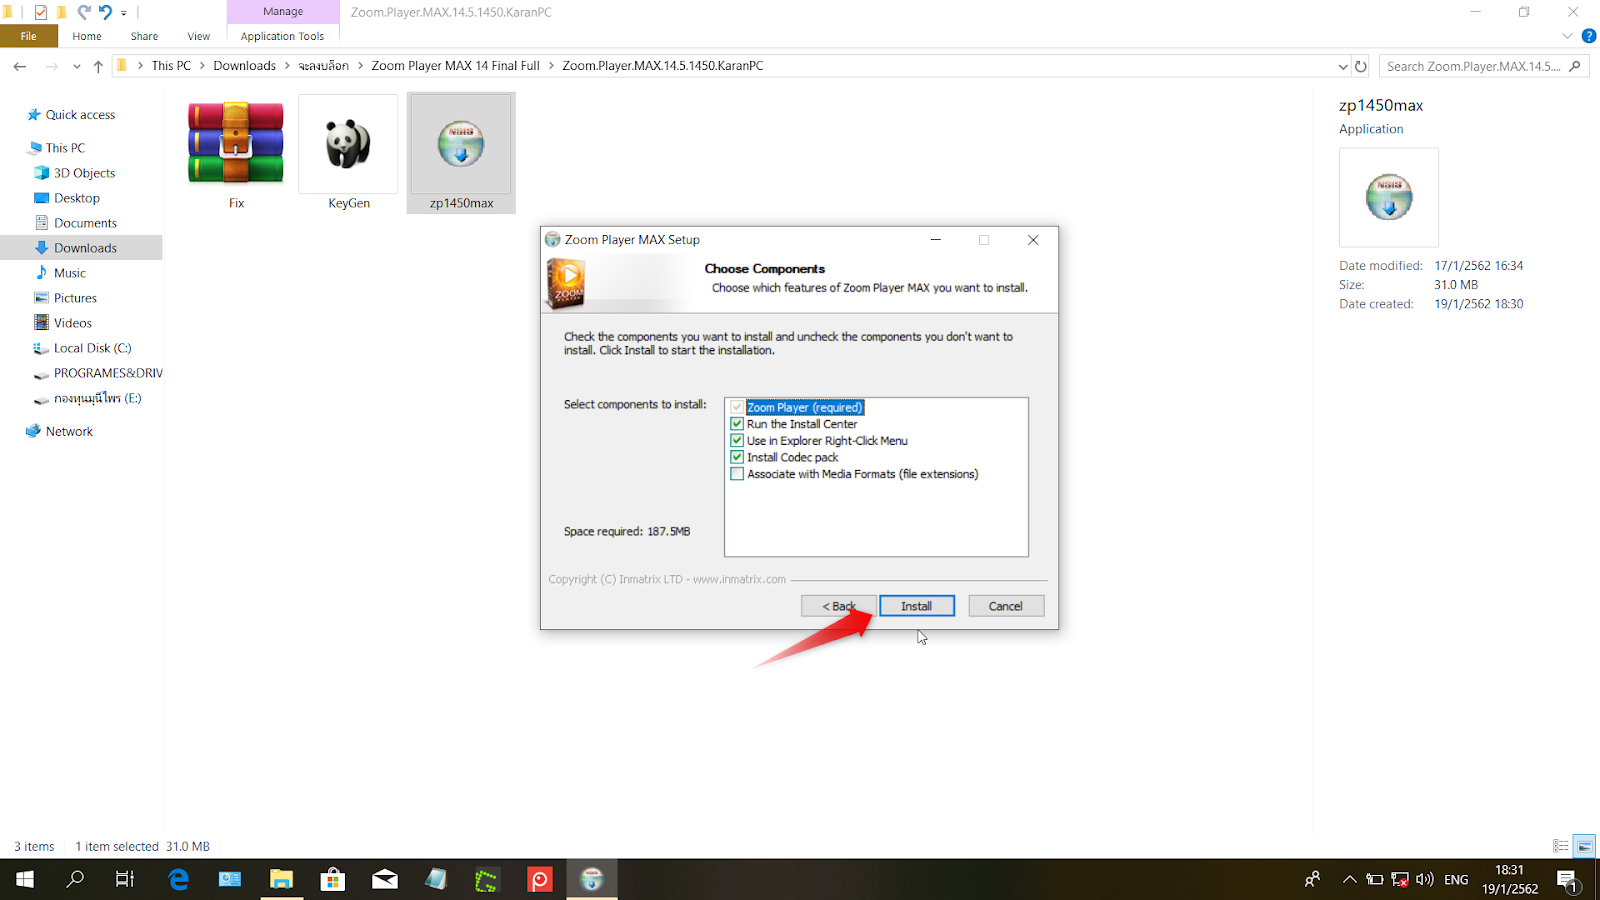The image size is (1600, 900).
Task: Toggle Install Codec pack checkbox
Action: [737, 457]
